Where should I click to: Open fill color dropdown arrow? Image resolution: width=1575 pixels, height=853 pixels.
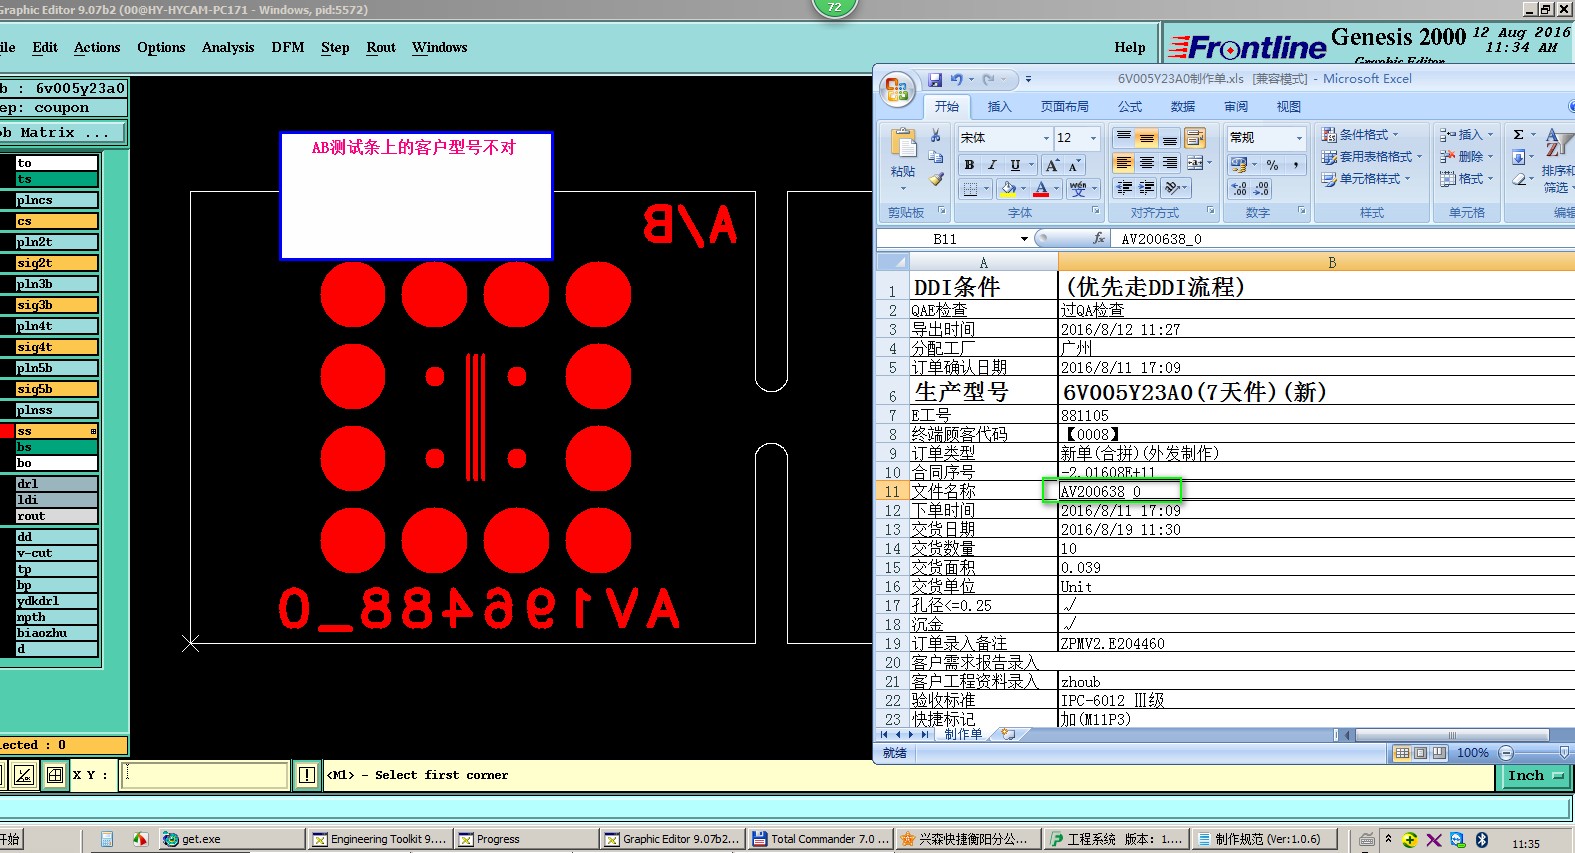click(1023, 188)
